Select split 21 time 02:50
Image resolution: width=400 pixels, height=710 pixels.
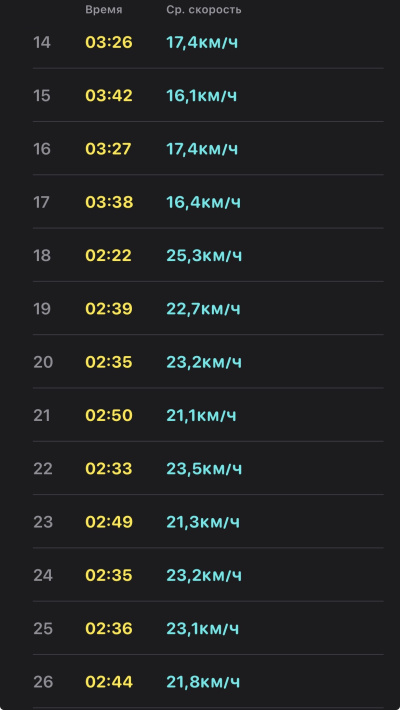(x=109, y=415)
